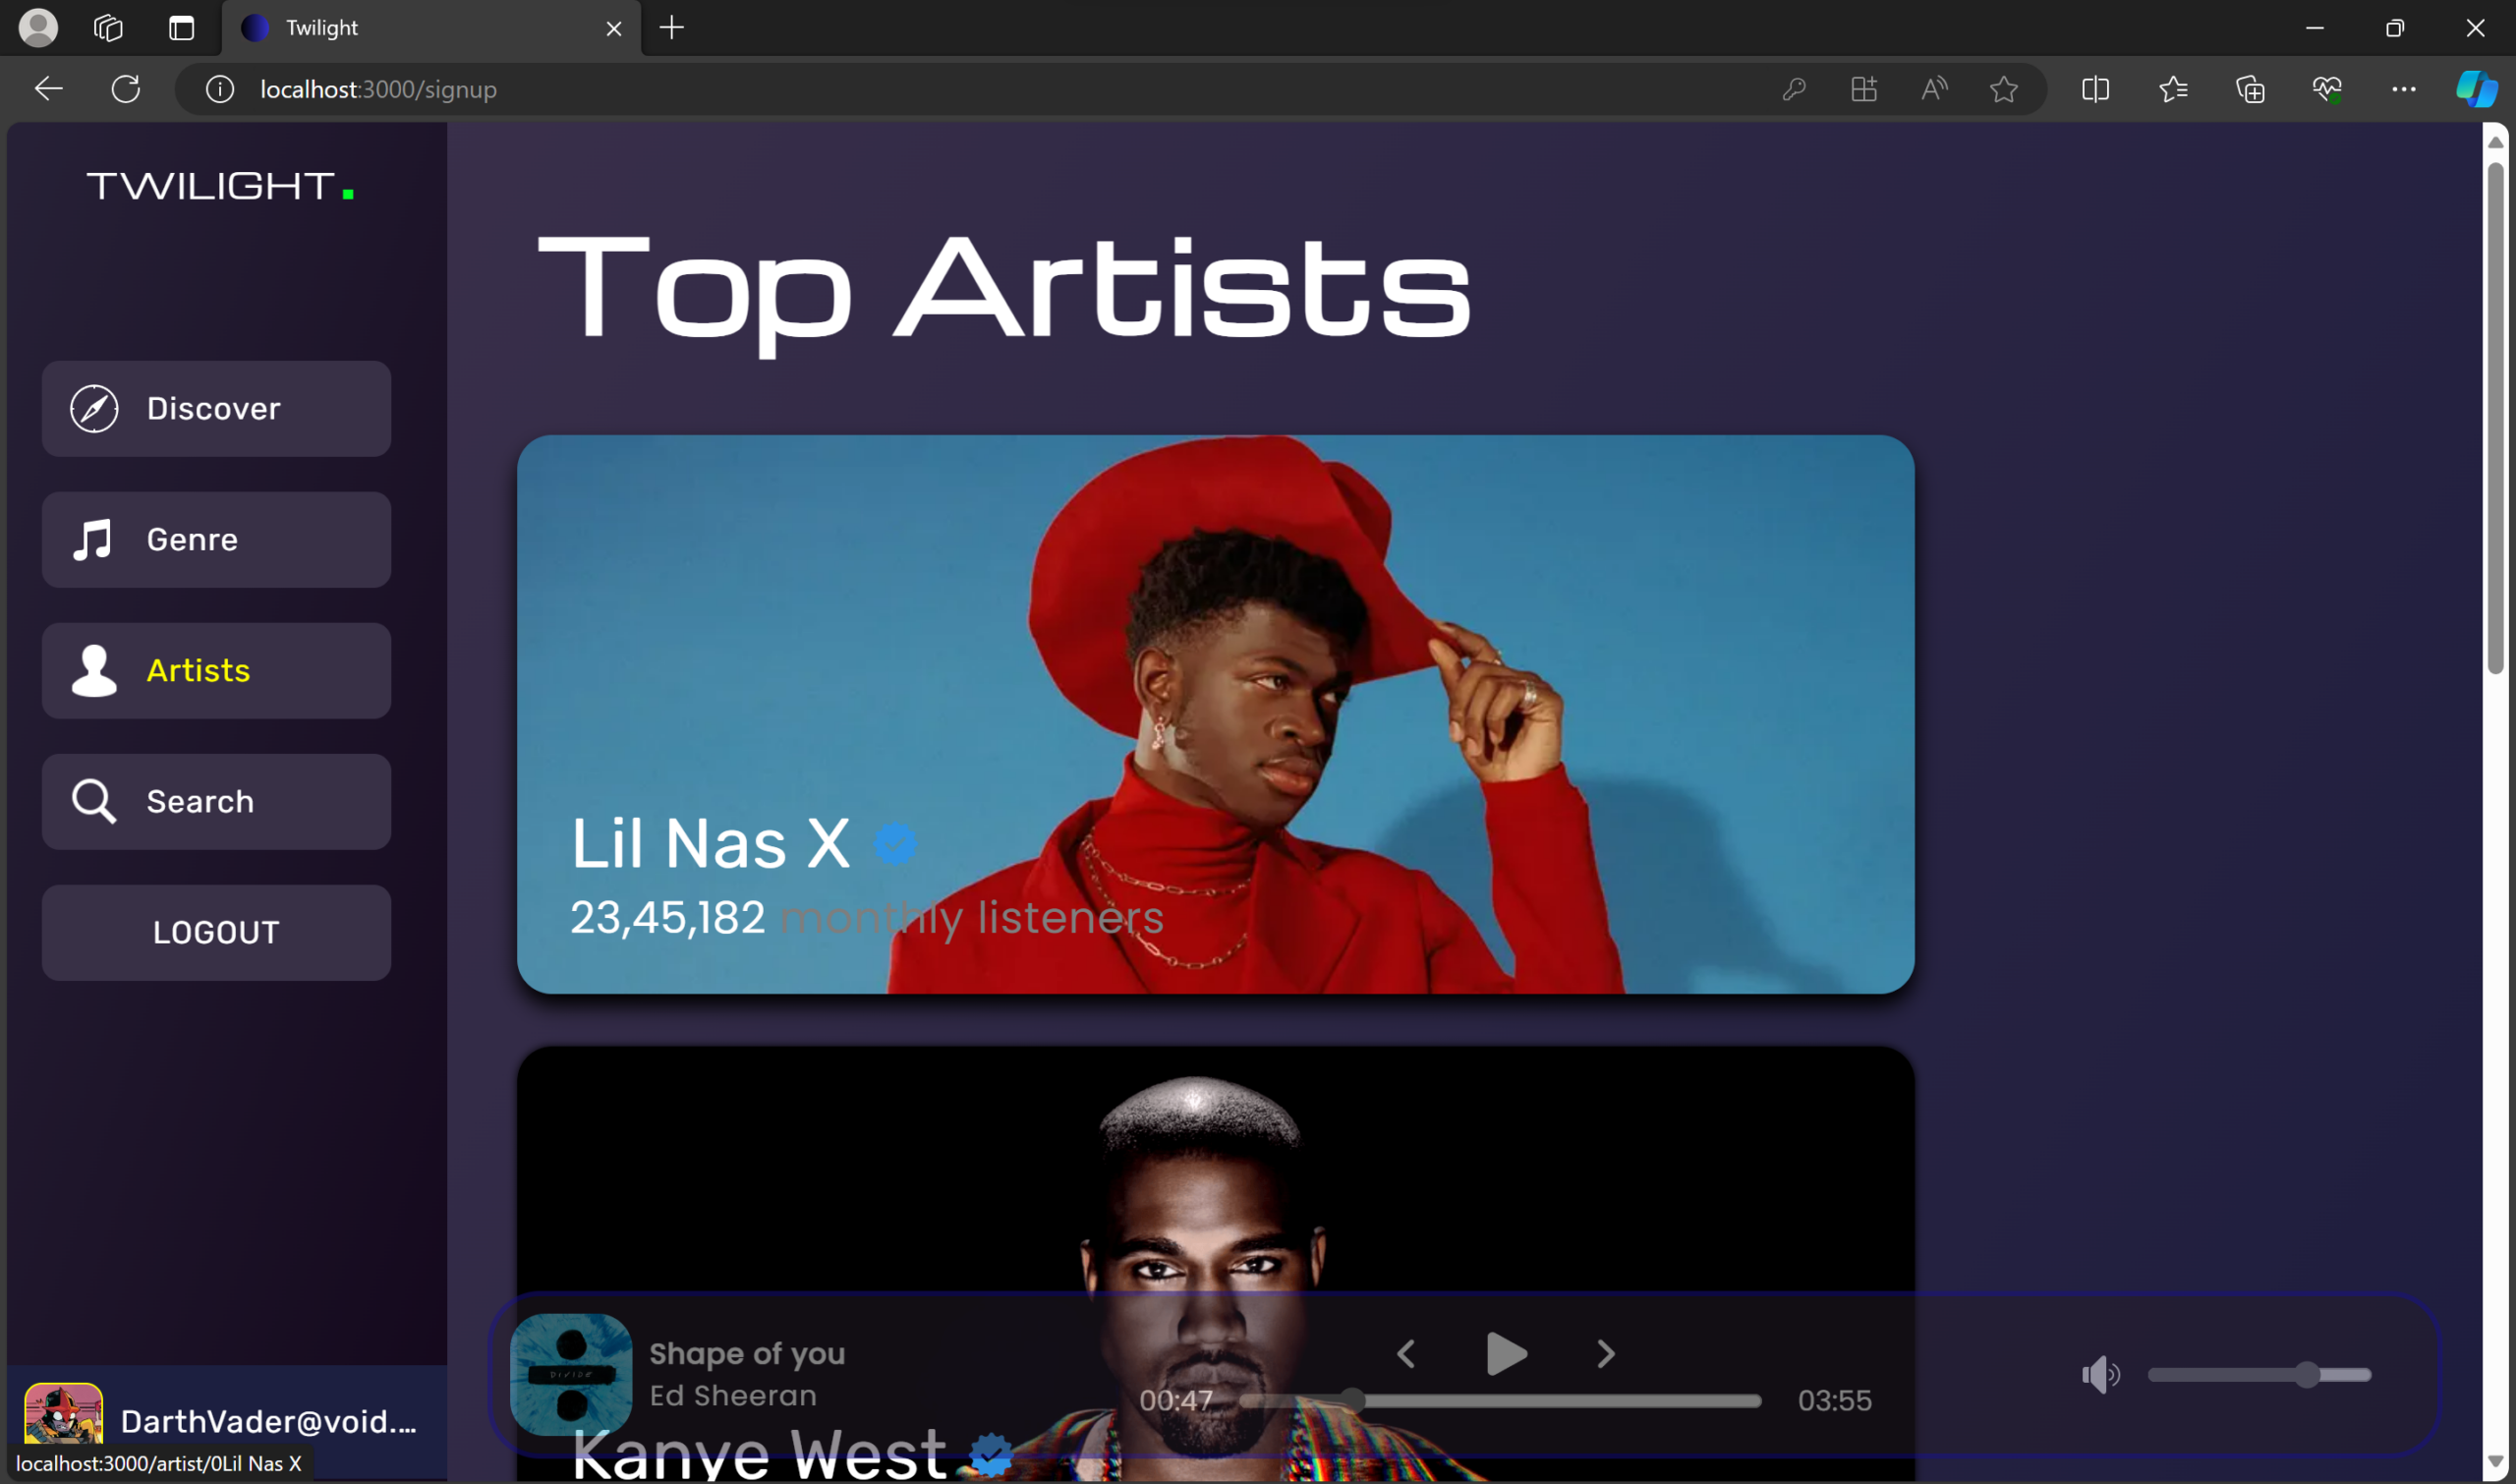Go to Artists section in the sidebar
The image size is (2516, 1484).
[x=216, y=671]
